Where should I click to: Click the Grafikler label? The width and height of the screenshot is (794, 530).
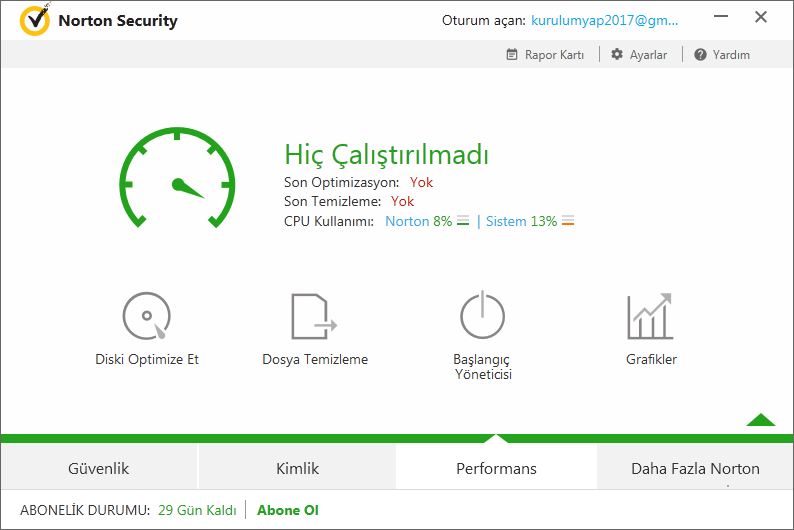pyautogui.click(x=651, y=359)
